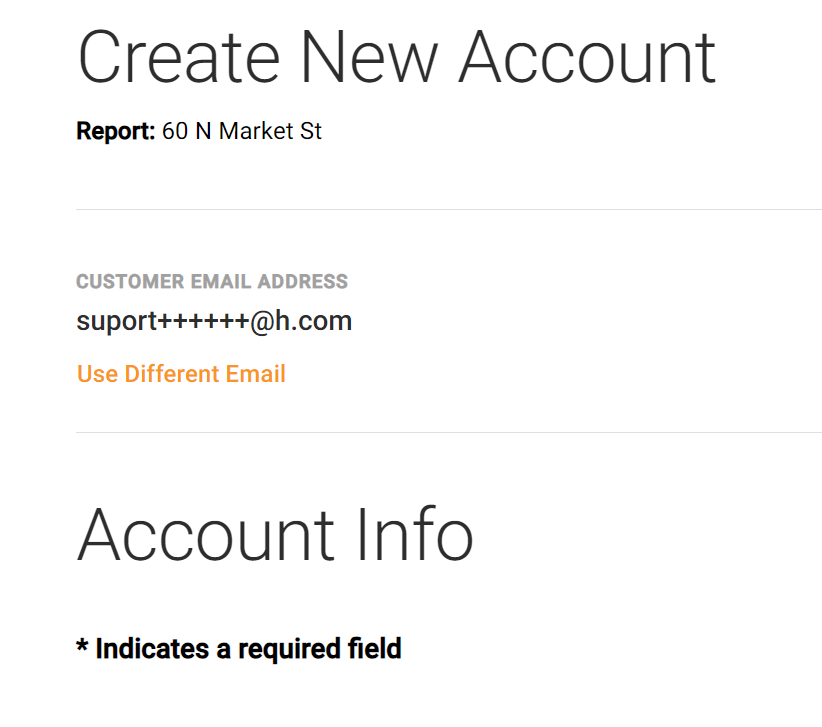Click the Create New Account heading
The width and height of the screenshot is (822, 727).
[397, 57]
